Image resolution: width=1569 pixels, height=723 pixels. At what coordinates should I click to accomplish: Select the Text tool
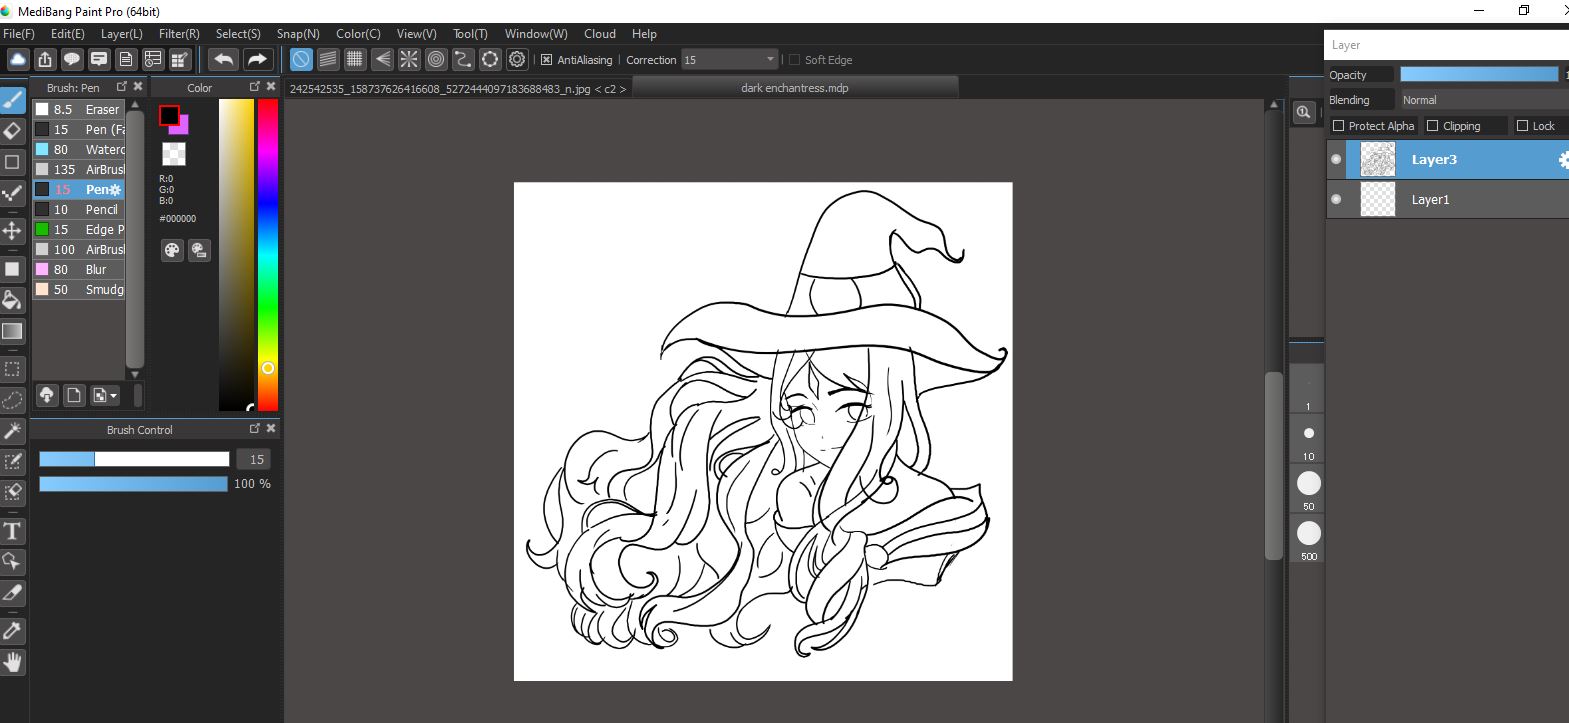coord(12,531)
